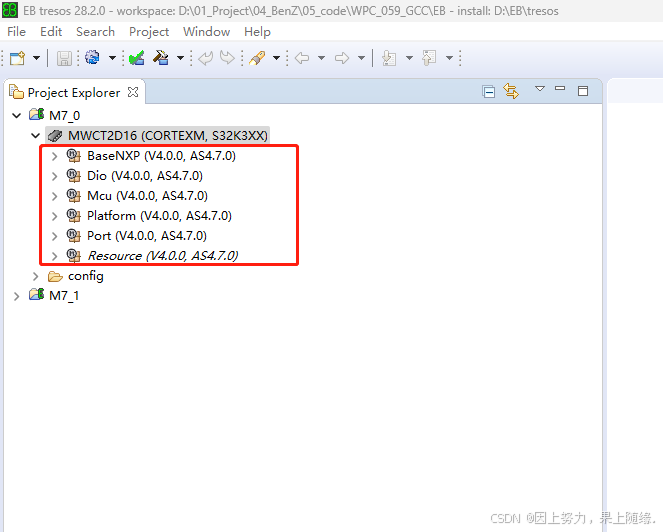Viewport: 663px width, 532px height.
Task: Open the Project menu
Action: pyautogui.click(x=149, y=32)
